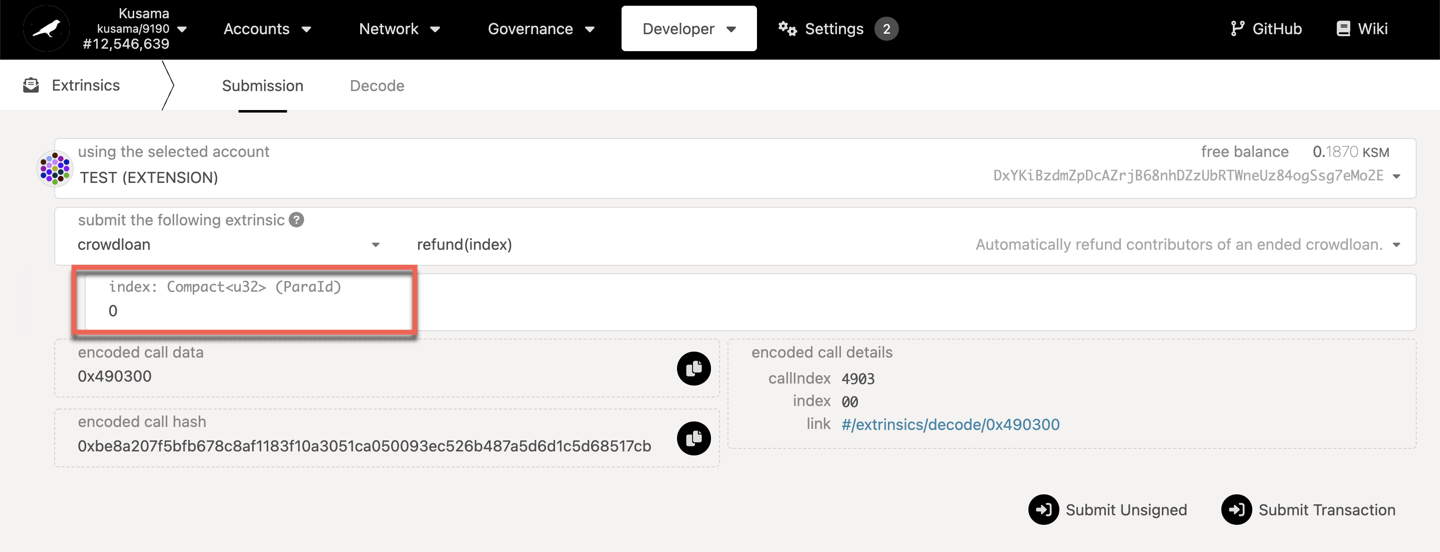This screenshot has height=552, width=1440.
Task: Open the refund(index) call dropdown
Action: coord(905,245)
